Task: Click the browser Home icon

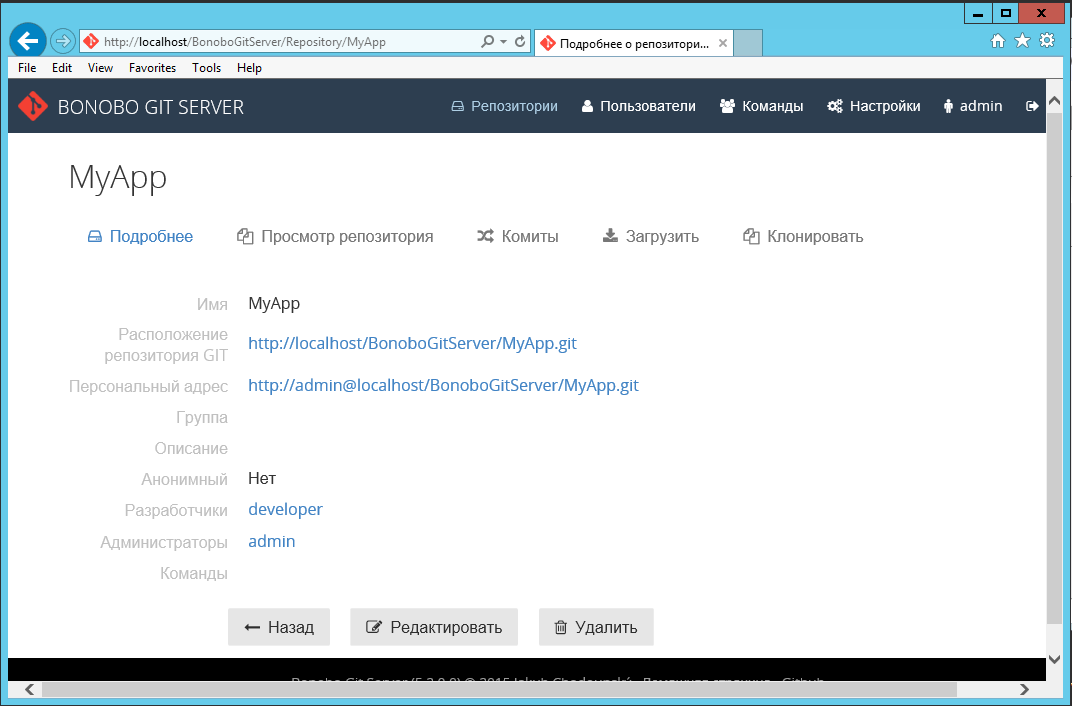Action: (x=998, y=41)
